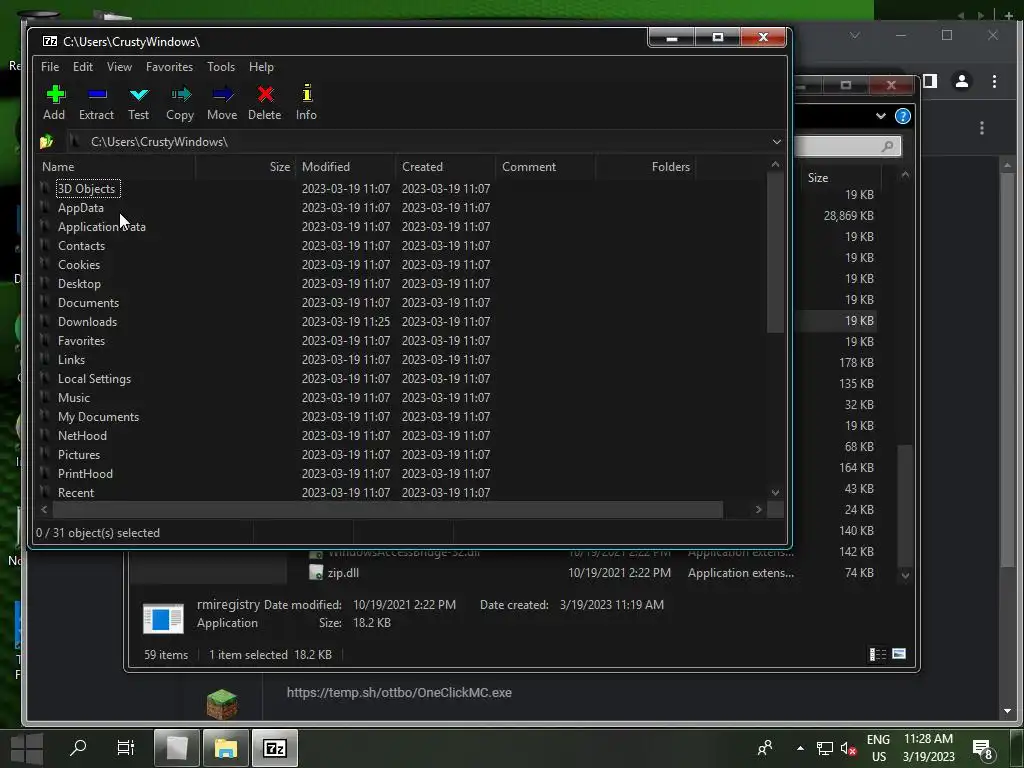Open the Windows Start button
Viewport: 1024px width, 768px height.
[27, 748]
